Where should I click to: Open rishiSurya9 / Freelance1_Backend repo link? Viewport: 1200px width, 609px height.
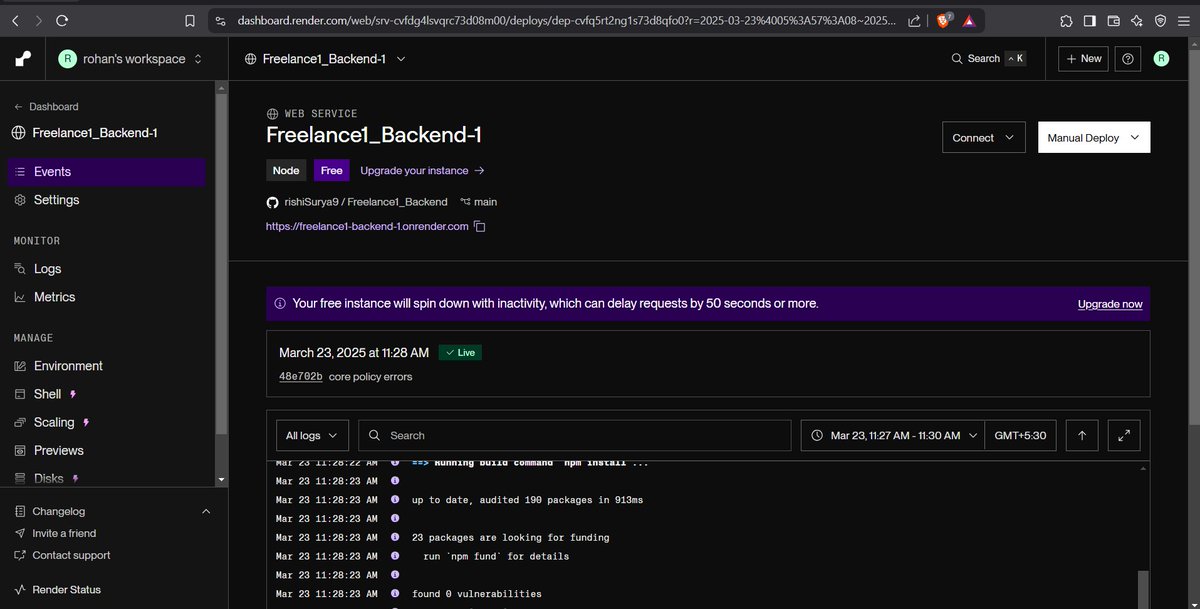click(365, 202)
